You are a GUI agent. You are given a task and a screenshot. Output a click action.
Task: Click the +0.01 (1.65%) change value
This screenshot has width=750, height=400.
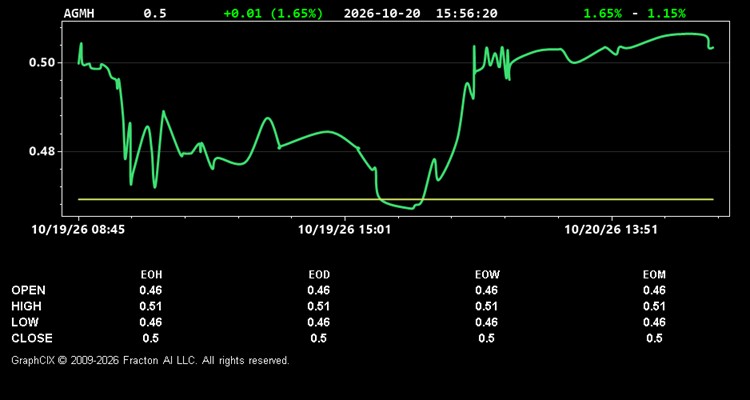point(273,13)
